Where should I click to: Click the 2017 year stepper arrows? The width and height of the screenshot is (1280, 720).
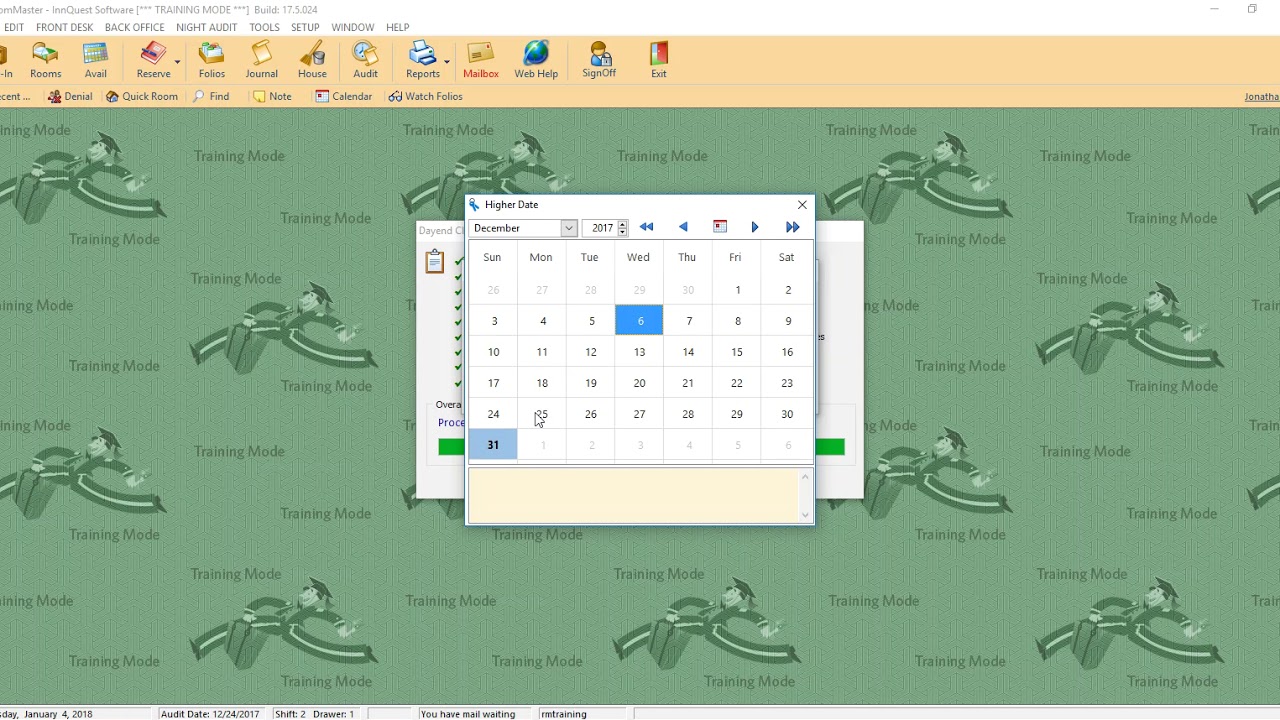click(622, 228)
